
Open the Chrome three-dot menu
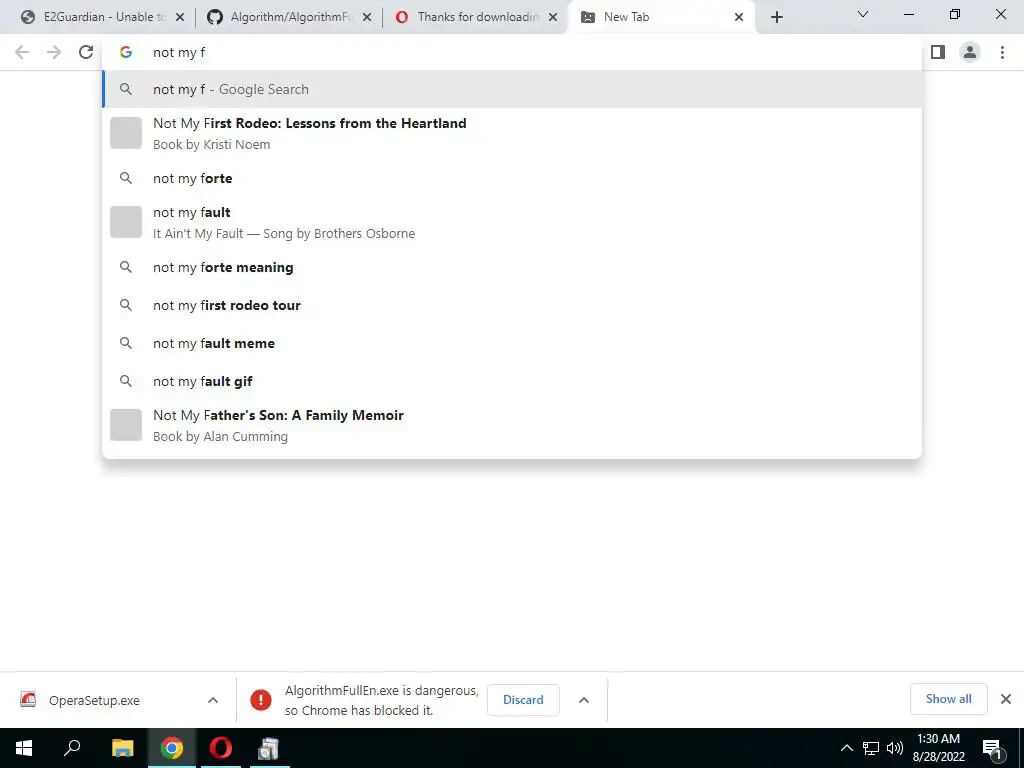pos(1002,52)
